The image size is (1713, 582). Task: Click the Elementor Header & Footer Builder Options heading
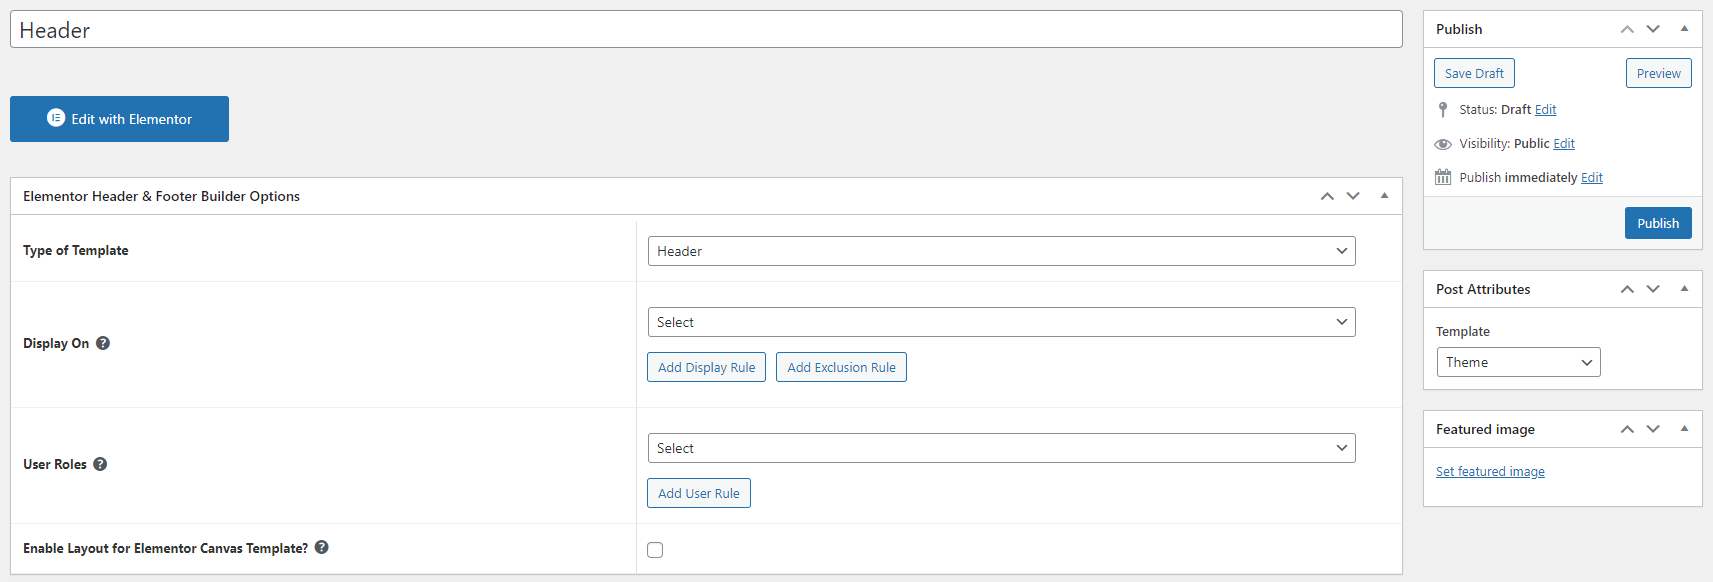pos(161,196)
